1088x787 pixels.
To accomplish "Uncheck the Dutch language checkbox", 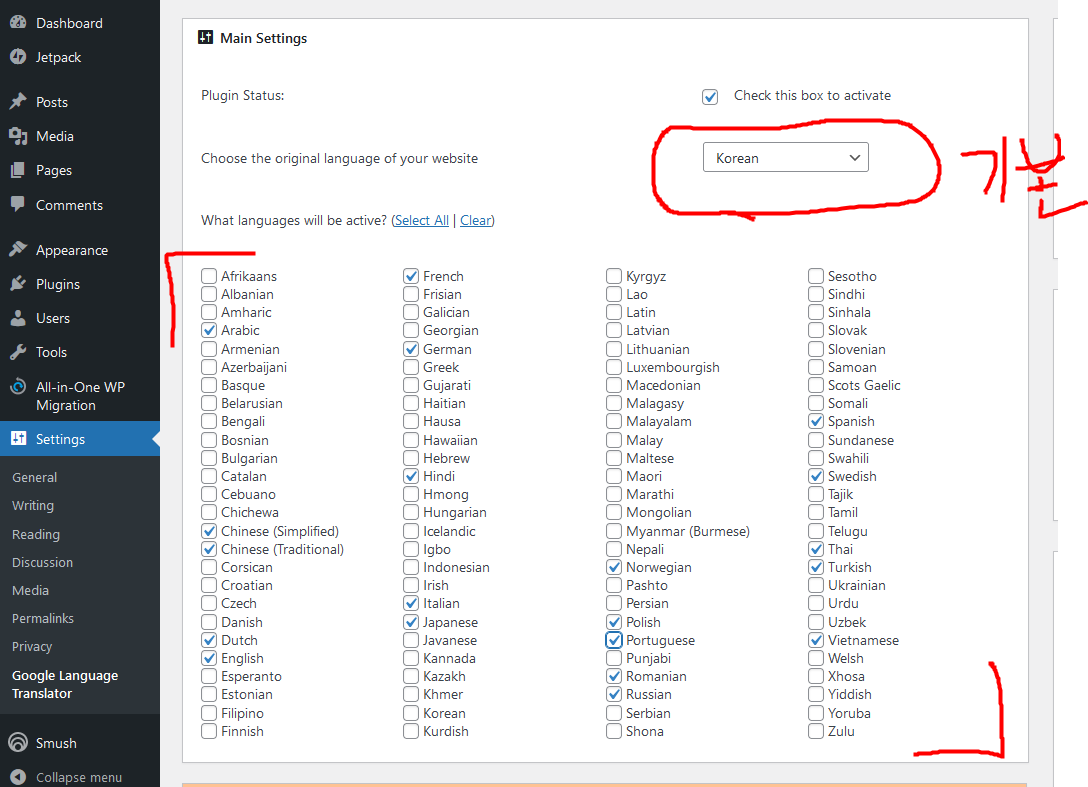I will click(209, 640).
